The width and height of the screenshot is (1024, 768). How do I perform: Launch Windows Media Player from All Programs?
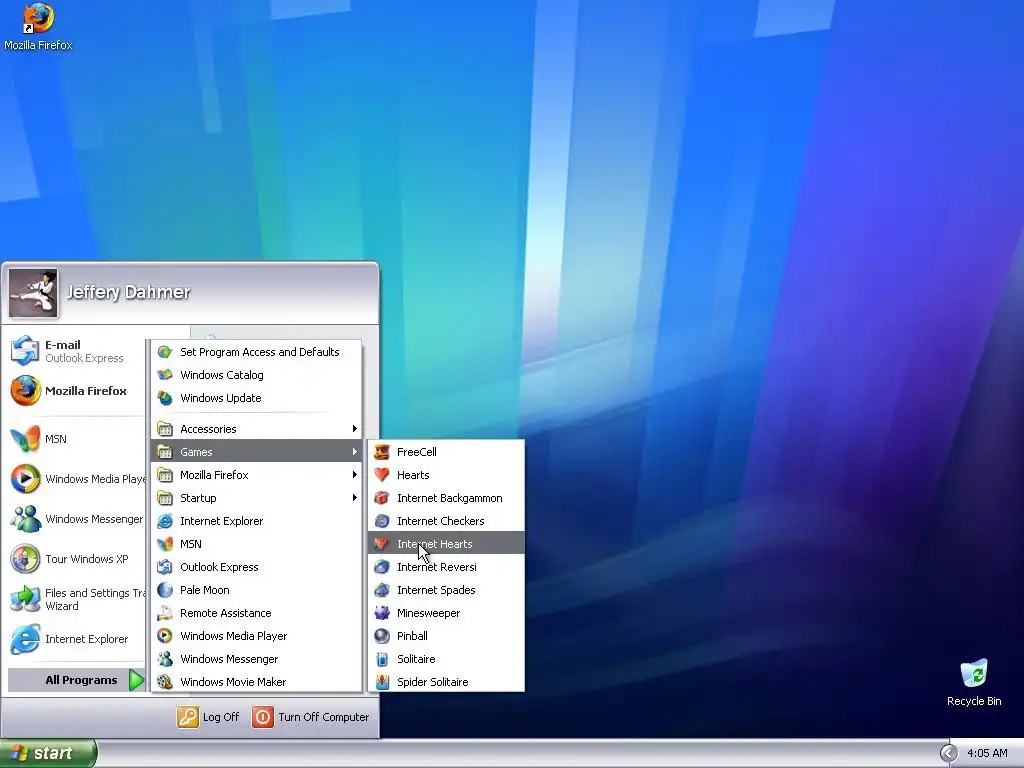click(257, 636)
